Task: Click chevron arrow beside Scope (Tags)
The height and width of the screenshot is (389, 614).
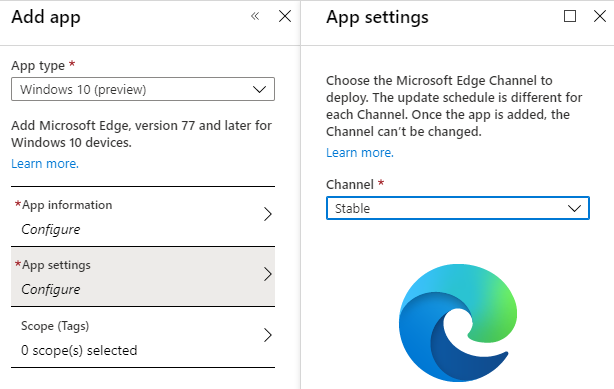Action: 267,335
